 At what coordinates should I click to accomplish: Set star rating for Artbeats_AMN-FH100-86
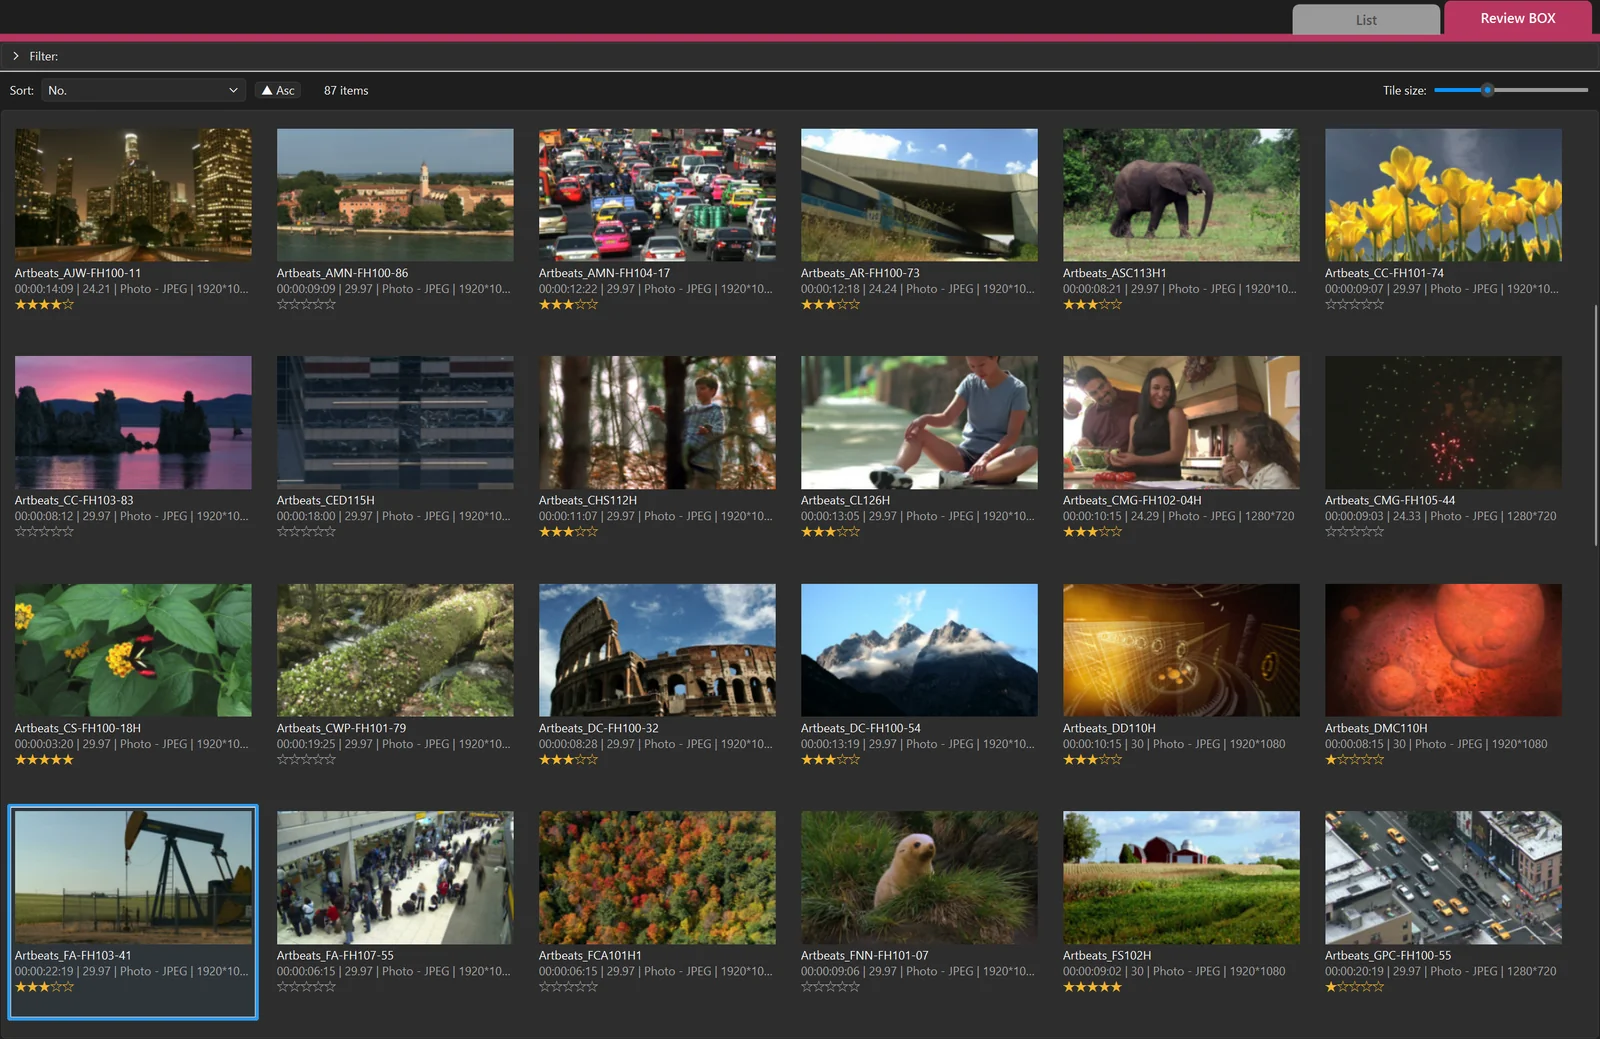point(306,305)
